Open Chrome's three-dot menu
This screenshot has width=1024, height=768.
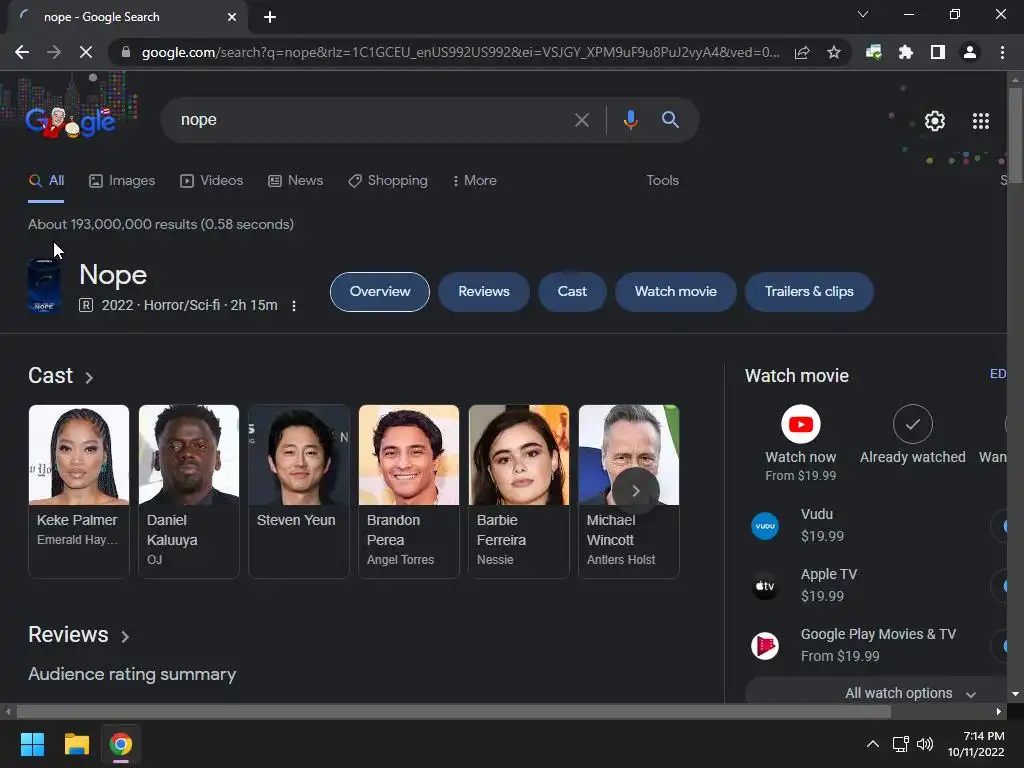[1002, 52]
